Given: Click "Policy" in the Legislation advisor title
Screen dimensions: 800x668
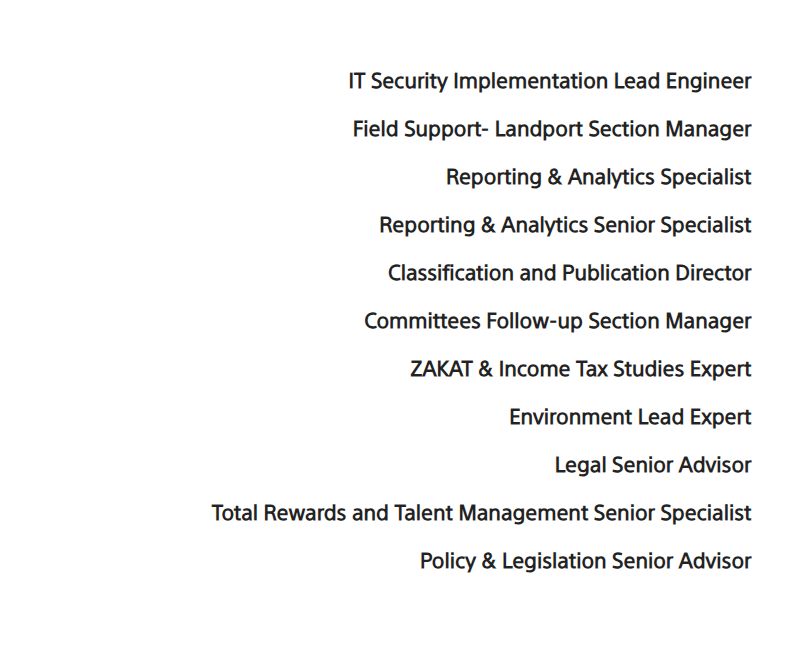Looking at the screenshot, I should point(447,561).
